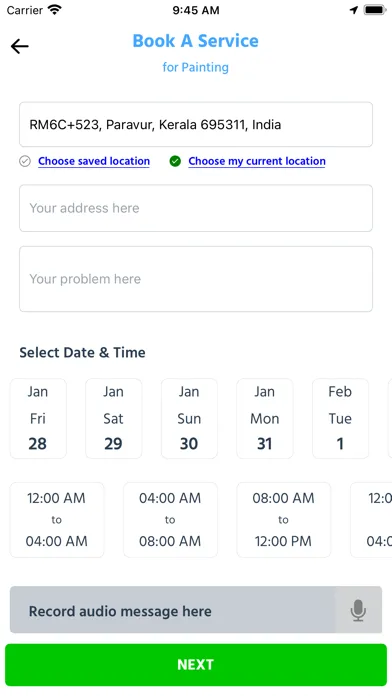Pick date Tue Feb 1
The width and height of the screenshot is (392, 696).
(x=341, y=418)
